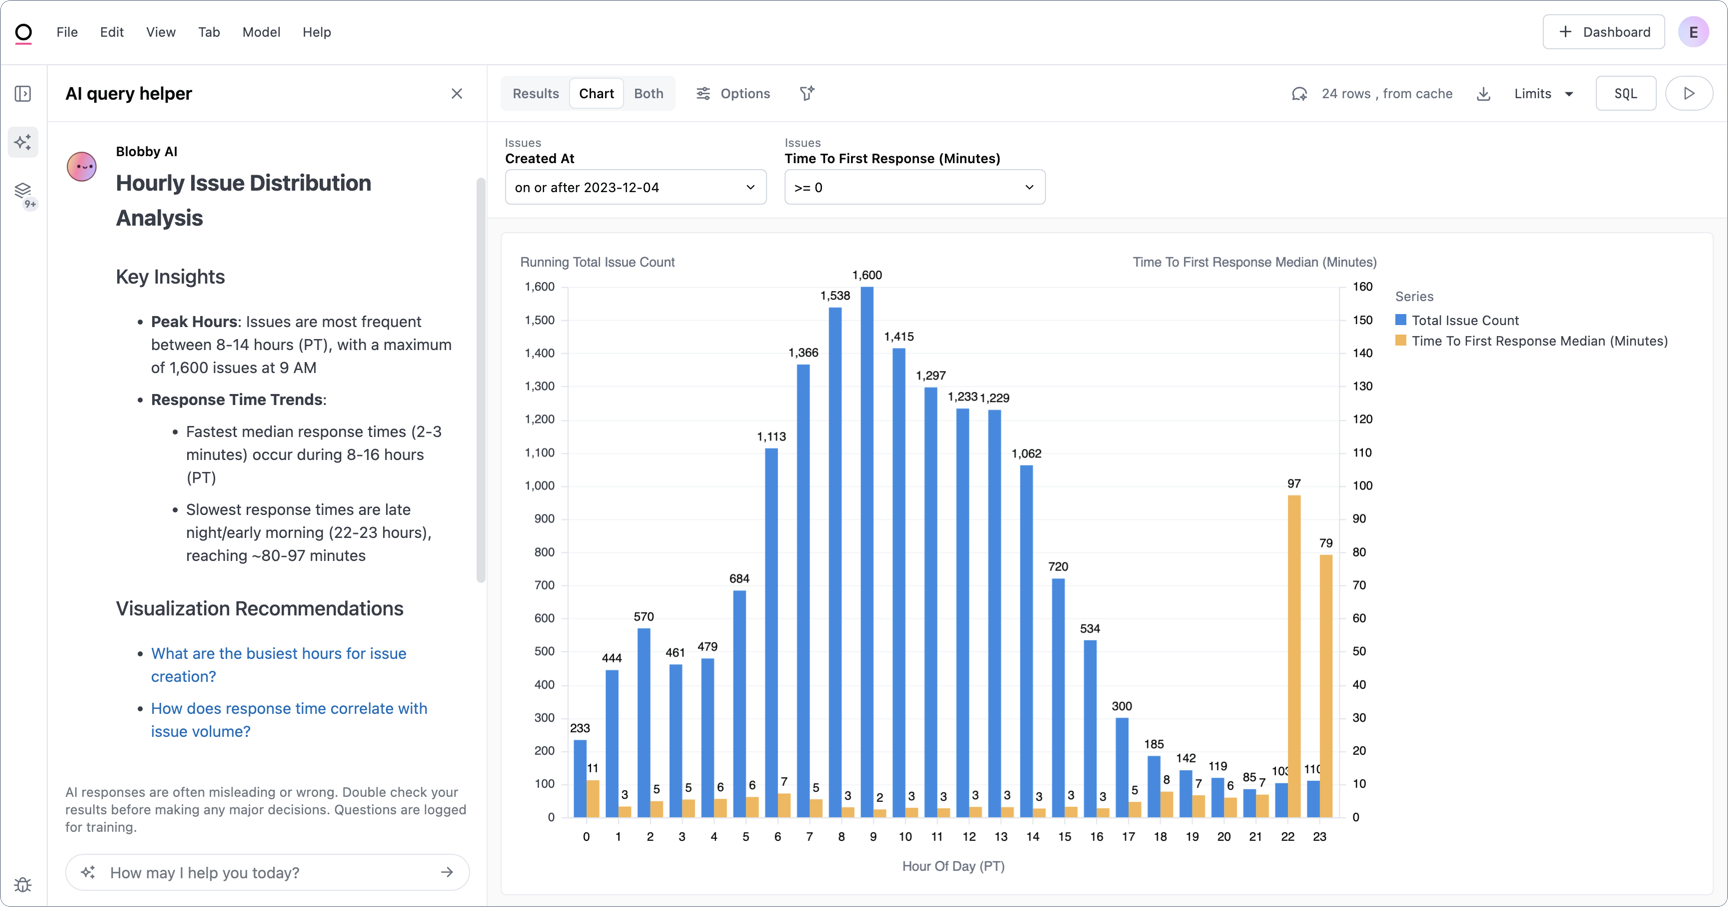Run the query with the play icon

[x=1689, y=93]
